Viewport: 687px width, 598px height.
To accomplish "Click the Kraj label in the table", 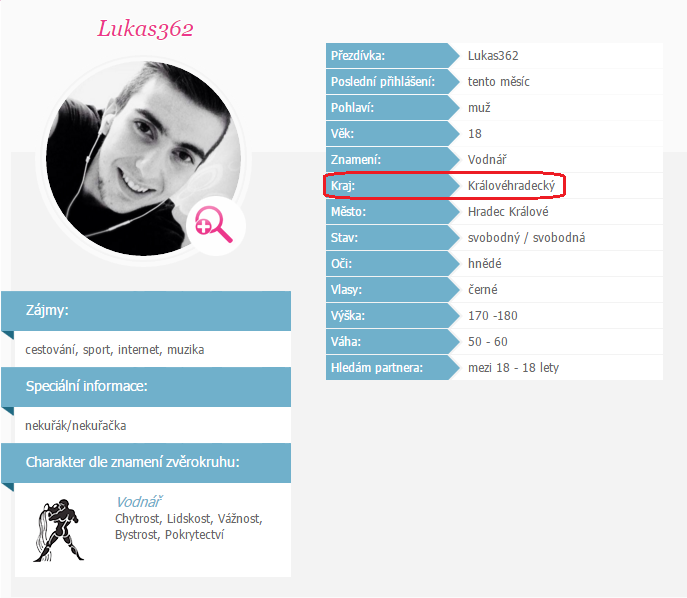I will coord(343,186).
